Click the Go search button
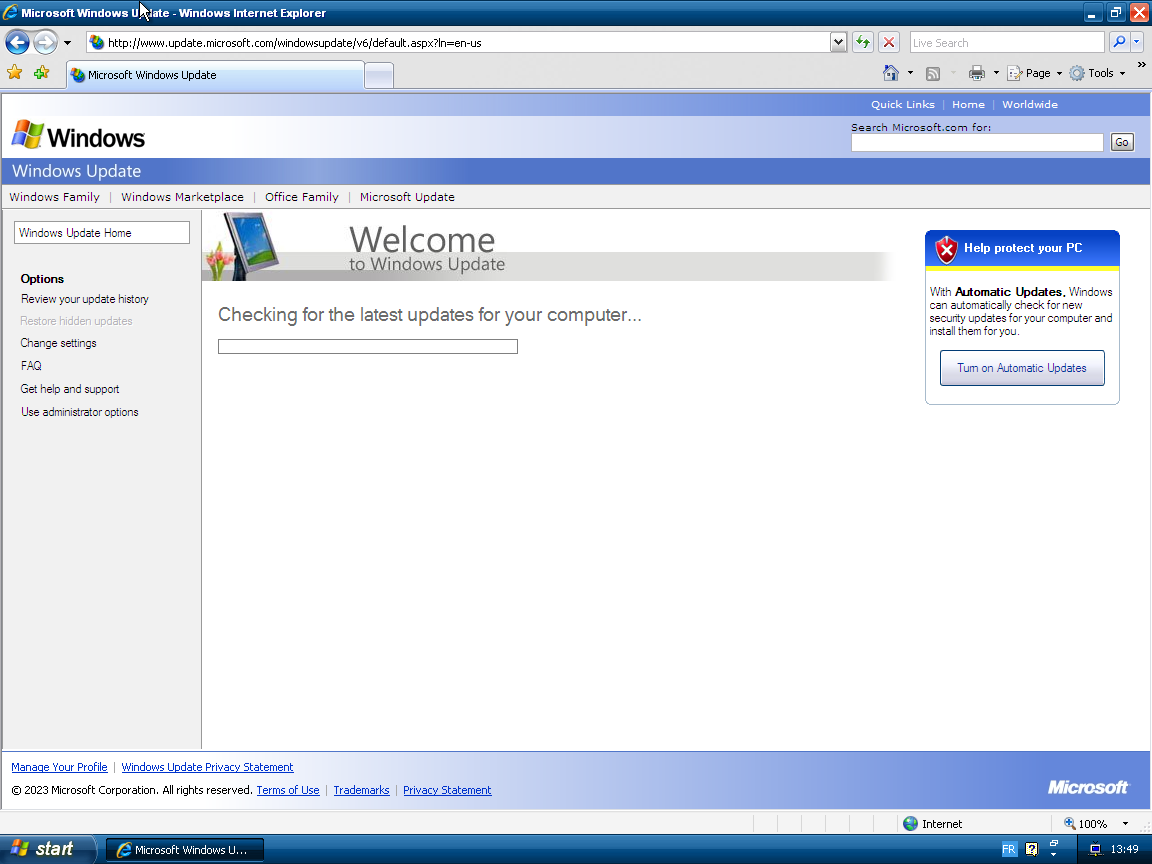 pos(1122,143)
